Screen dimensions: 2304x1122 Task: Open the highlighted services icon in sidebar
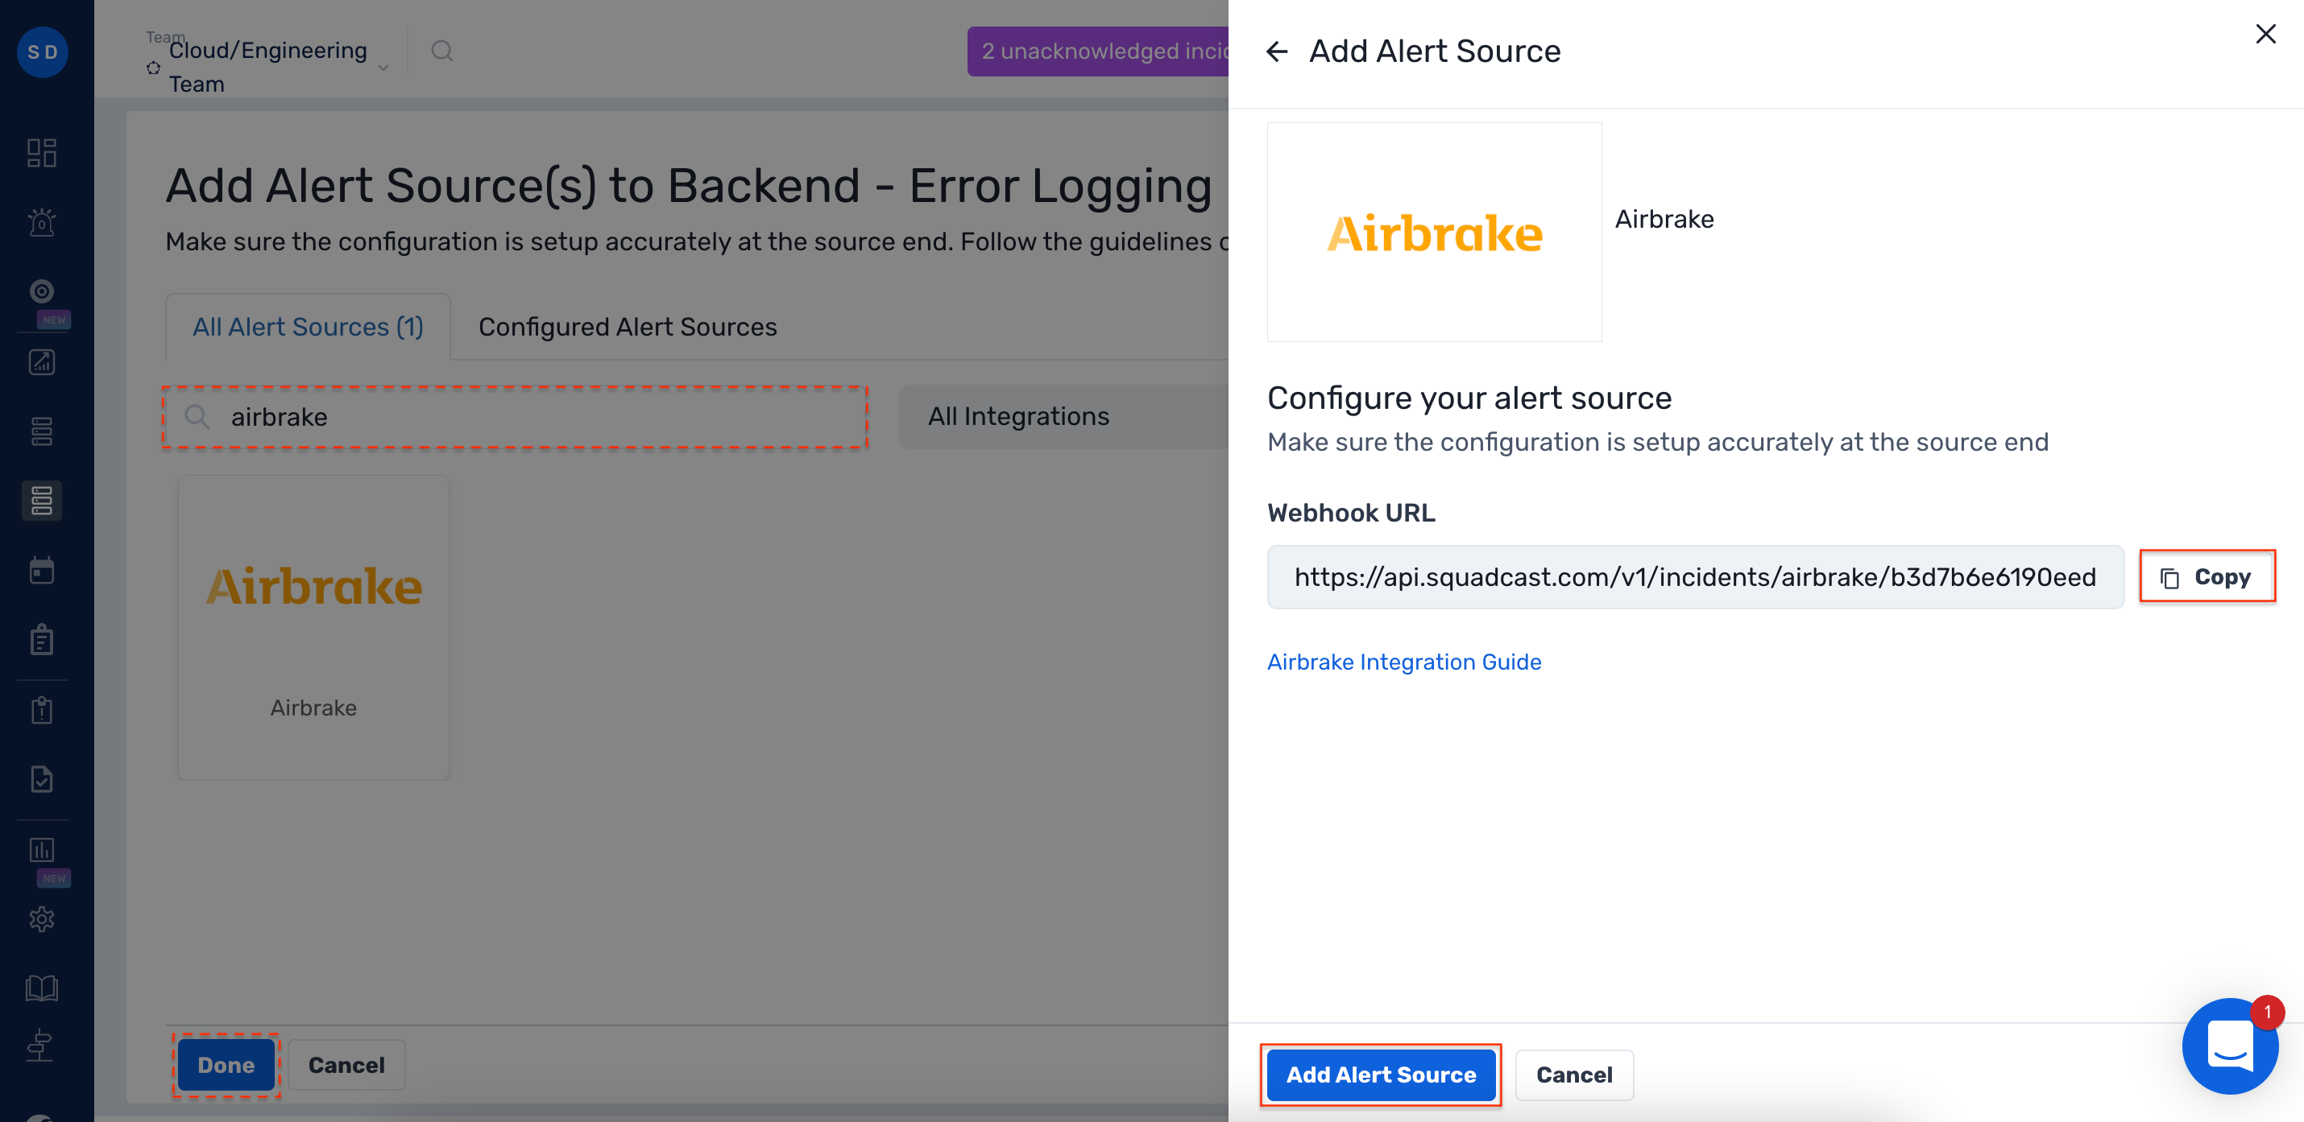42,500
